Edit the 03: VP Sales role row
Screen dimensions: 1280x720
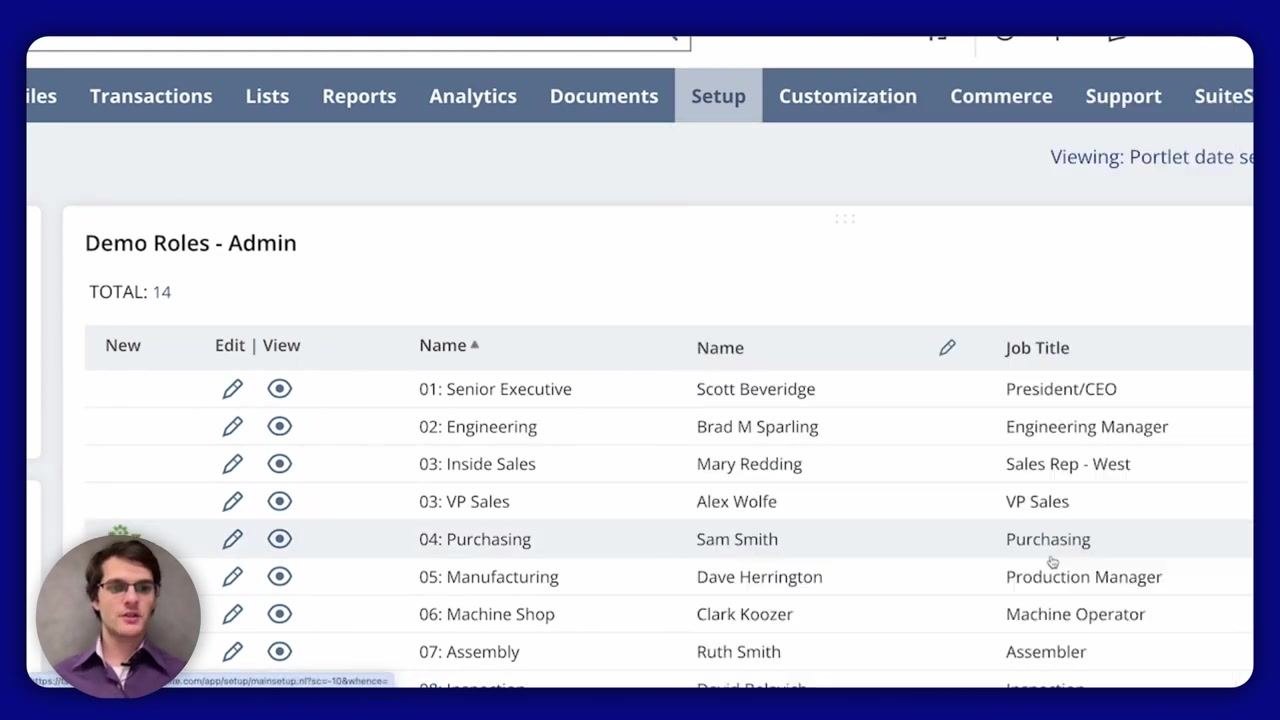tap(232, 502)
